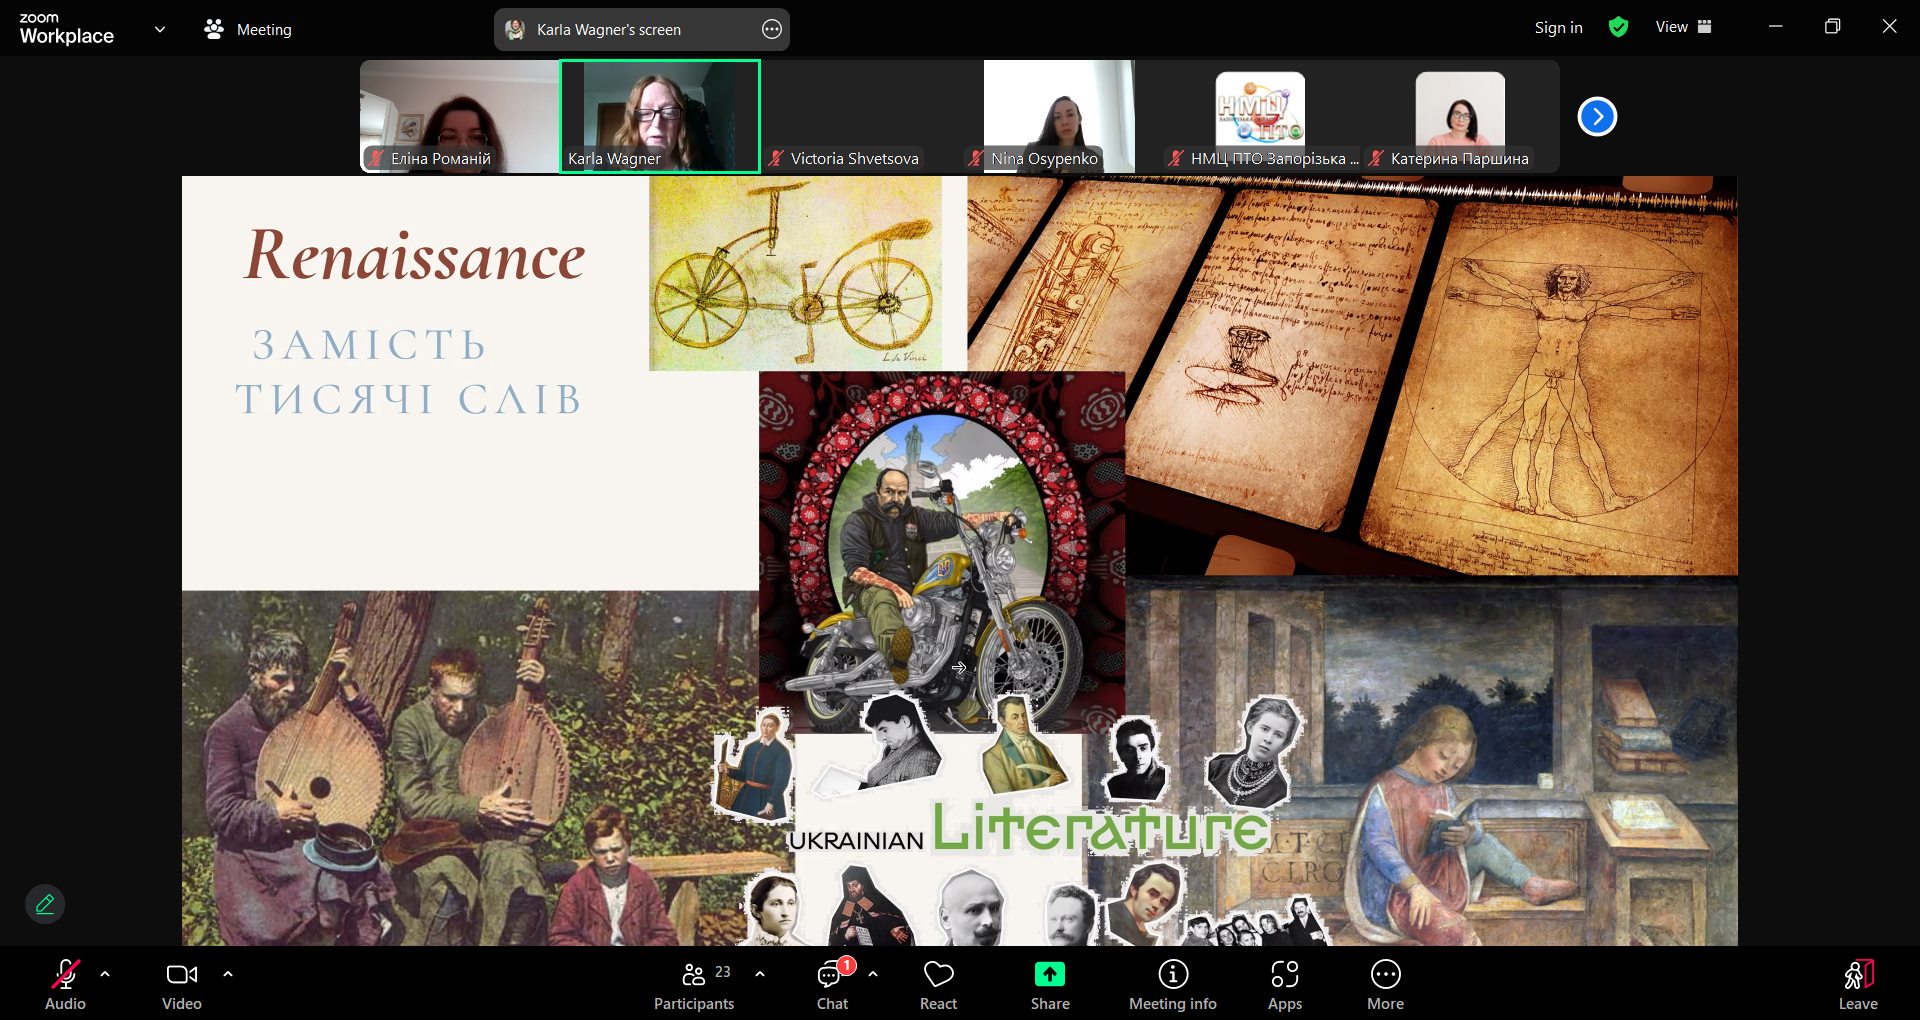Show next participants with blue arrow

pos(1597,117)
